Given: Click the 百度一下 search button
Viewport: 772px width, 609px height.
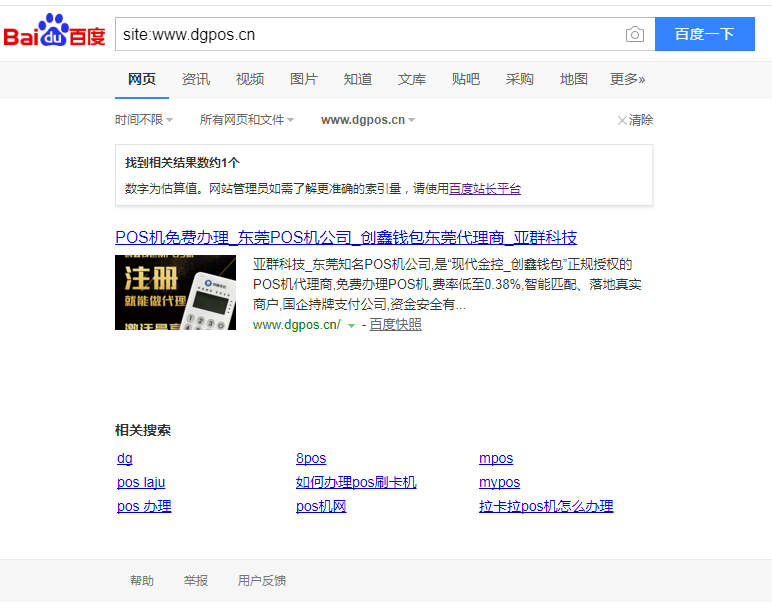Looking at the screenshot, I should pos(705,34).
